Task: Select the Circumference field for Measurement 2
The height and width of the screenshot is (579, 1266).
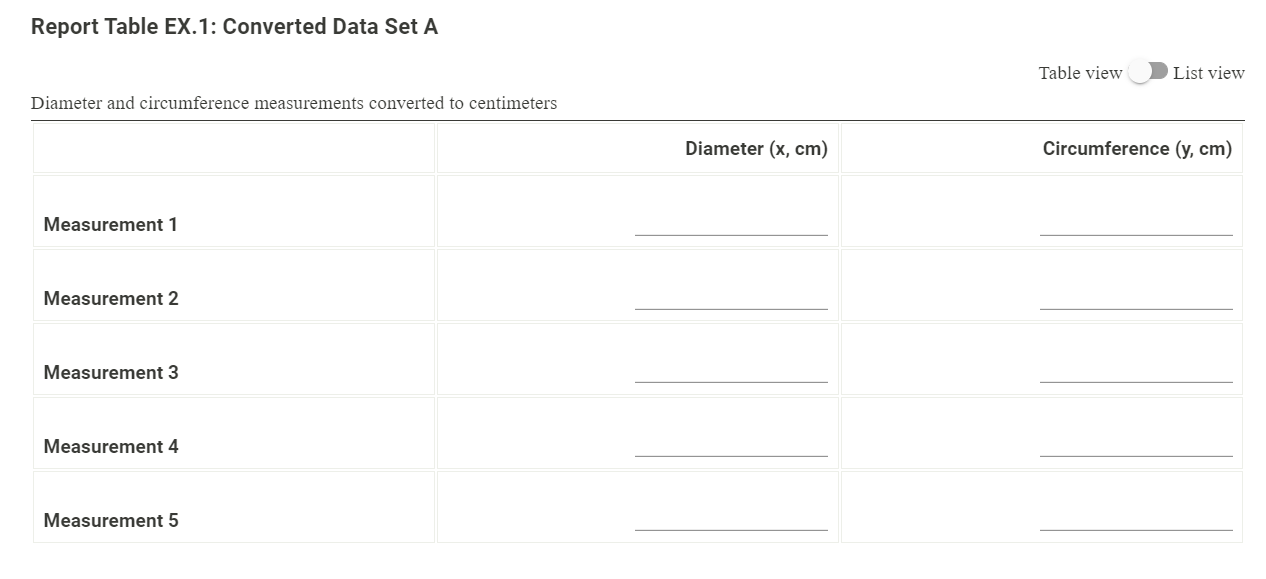Action: [x=1137, y=302]
